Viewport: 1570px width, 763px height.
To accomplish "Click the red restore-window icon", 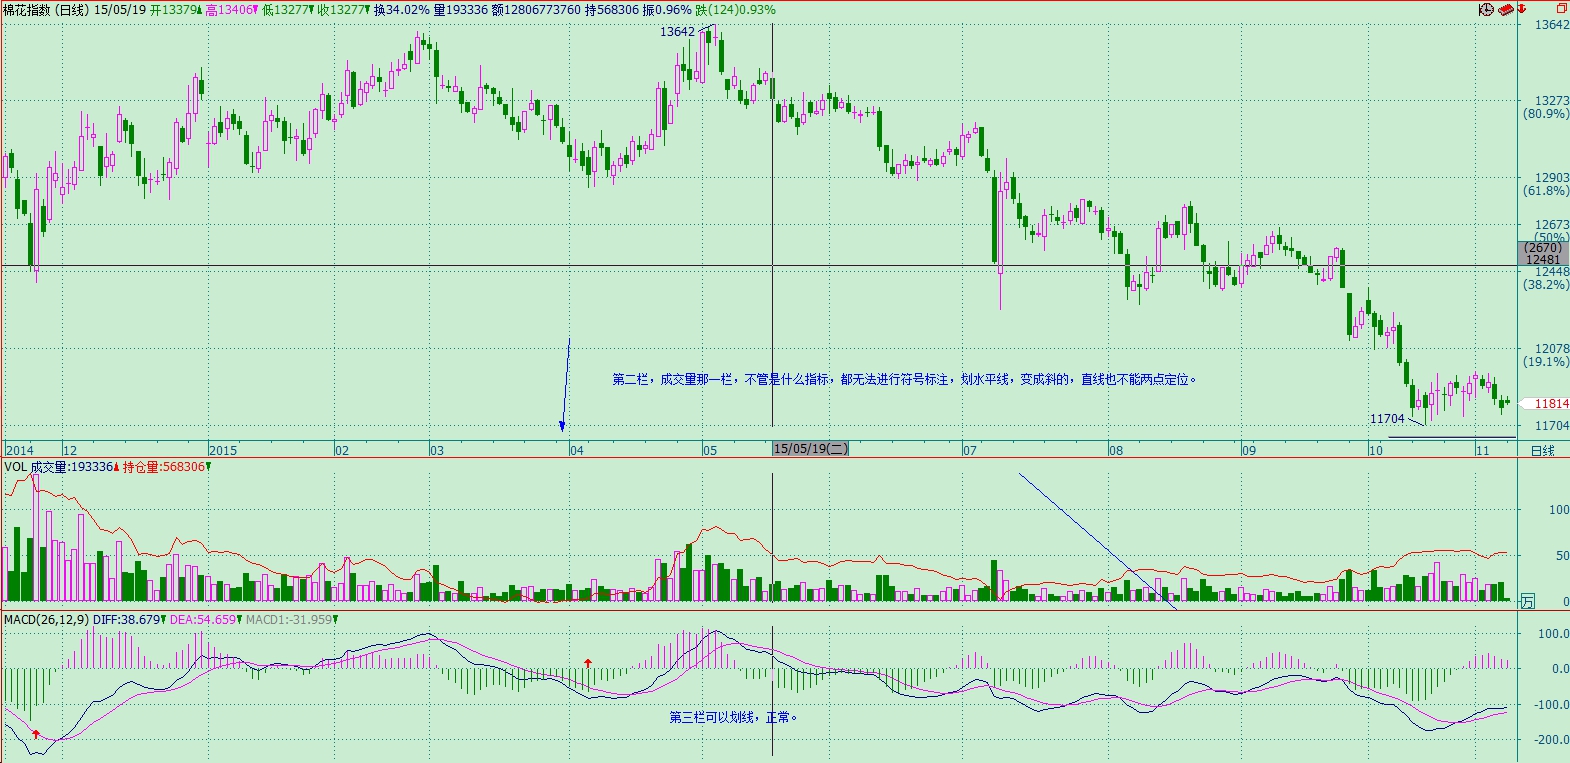I will 1561,8.
